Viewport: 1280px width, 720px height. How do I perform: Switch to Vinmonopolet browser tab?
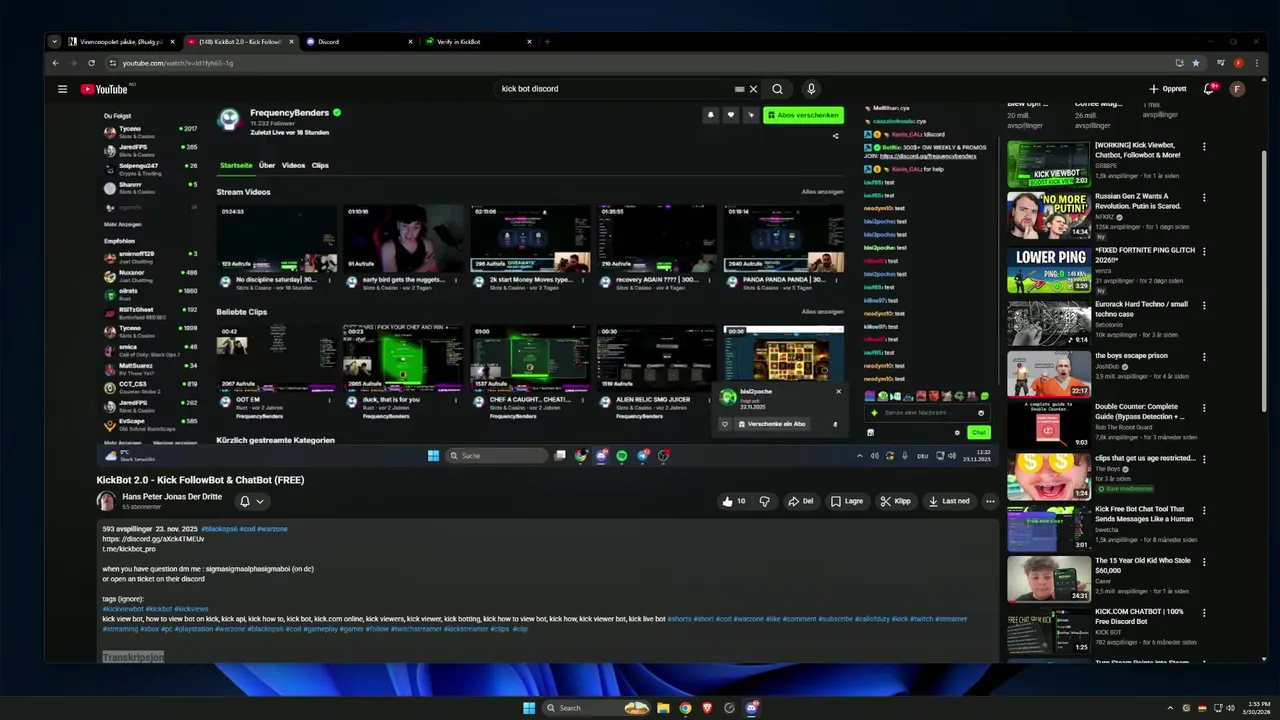[122, 42]
